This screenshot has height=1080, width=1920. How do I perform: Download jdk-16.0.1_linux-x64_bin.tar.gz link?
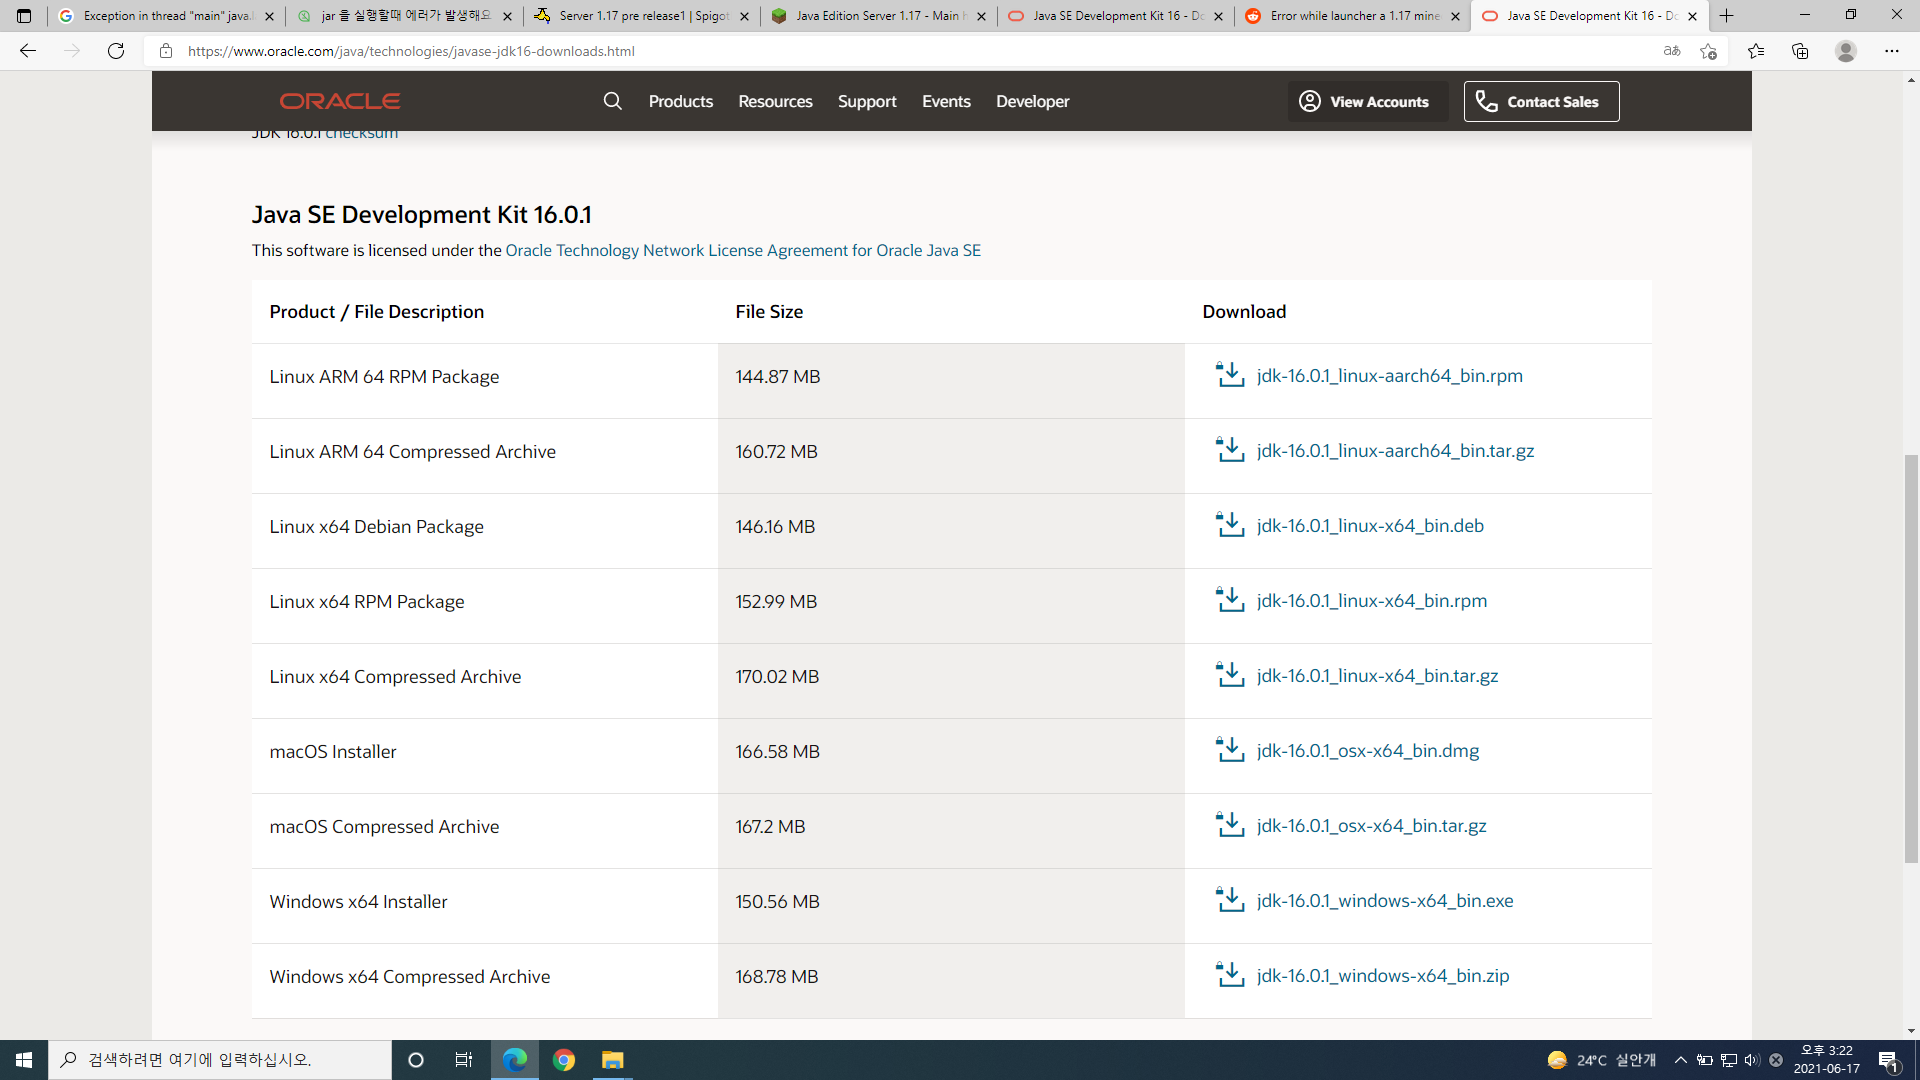coord(1377,676)
